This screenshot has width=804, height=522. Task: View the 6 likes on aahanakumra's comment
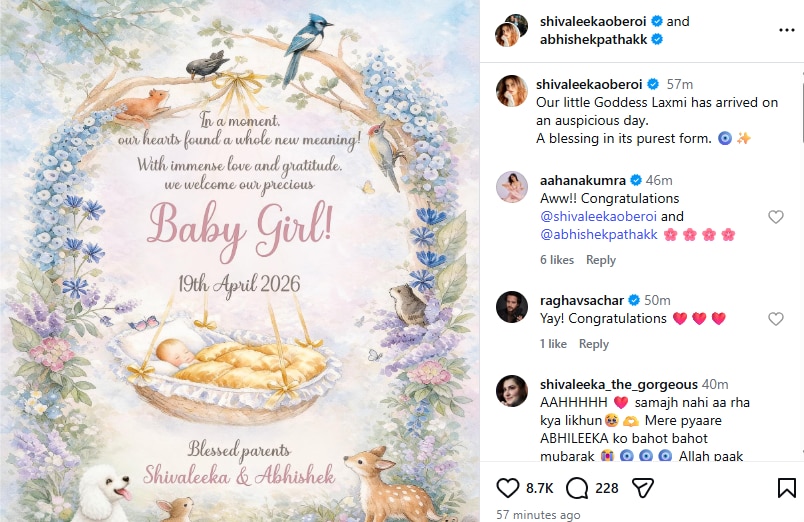pos(557,260)
